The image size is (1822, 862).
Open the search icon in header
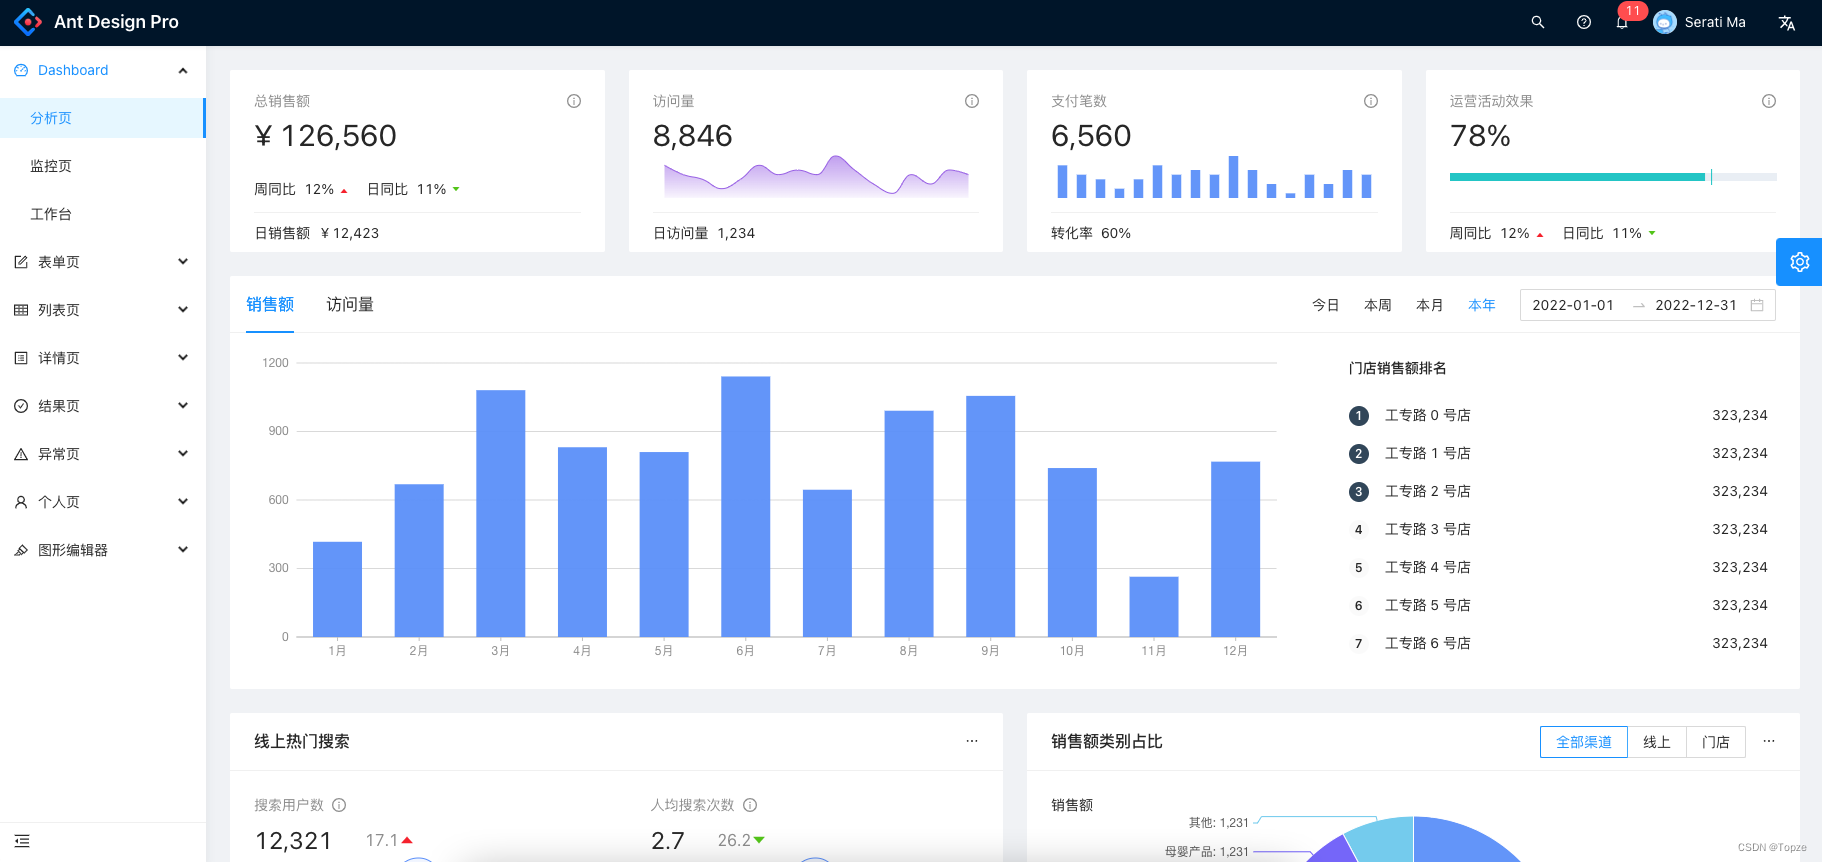point(1538,22)
